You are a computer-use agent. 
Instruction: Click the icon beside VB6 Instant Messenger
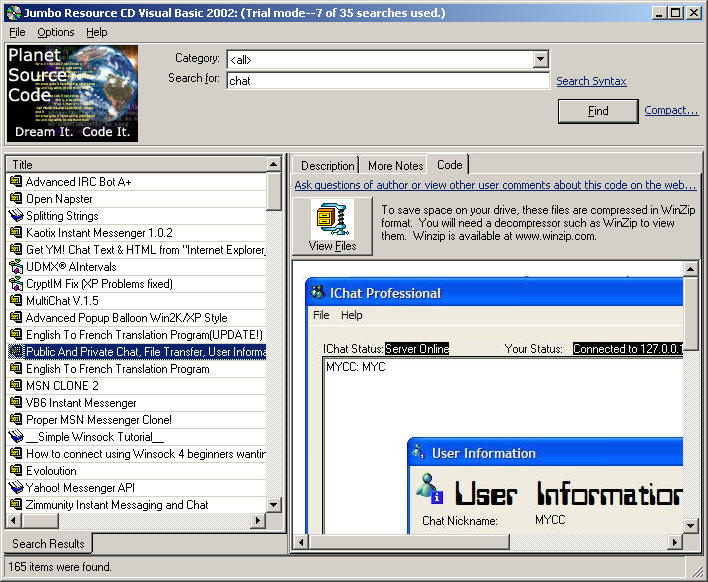point(16,402)
